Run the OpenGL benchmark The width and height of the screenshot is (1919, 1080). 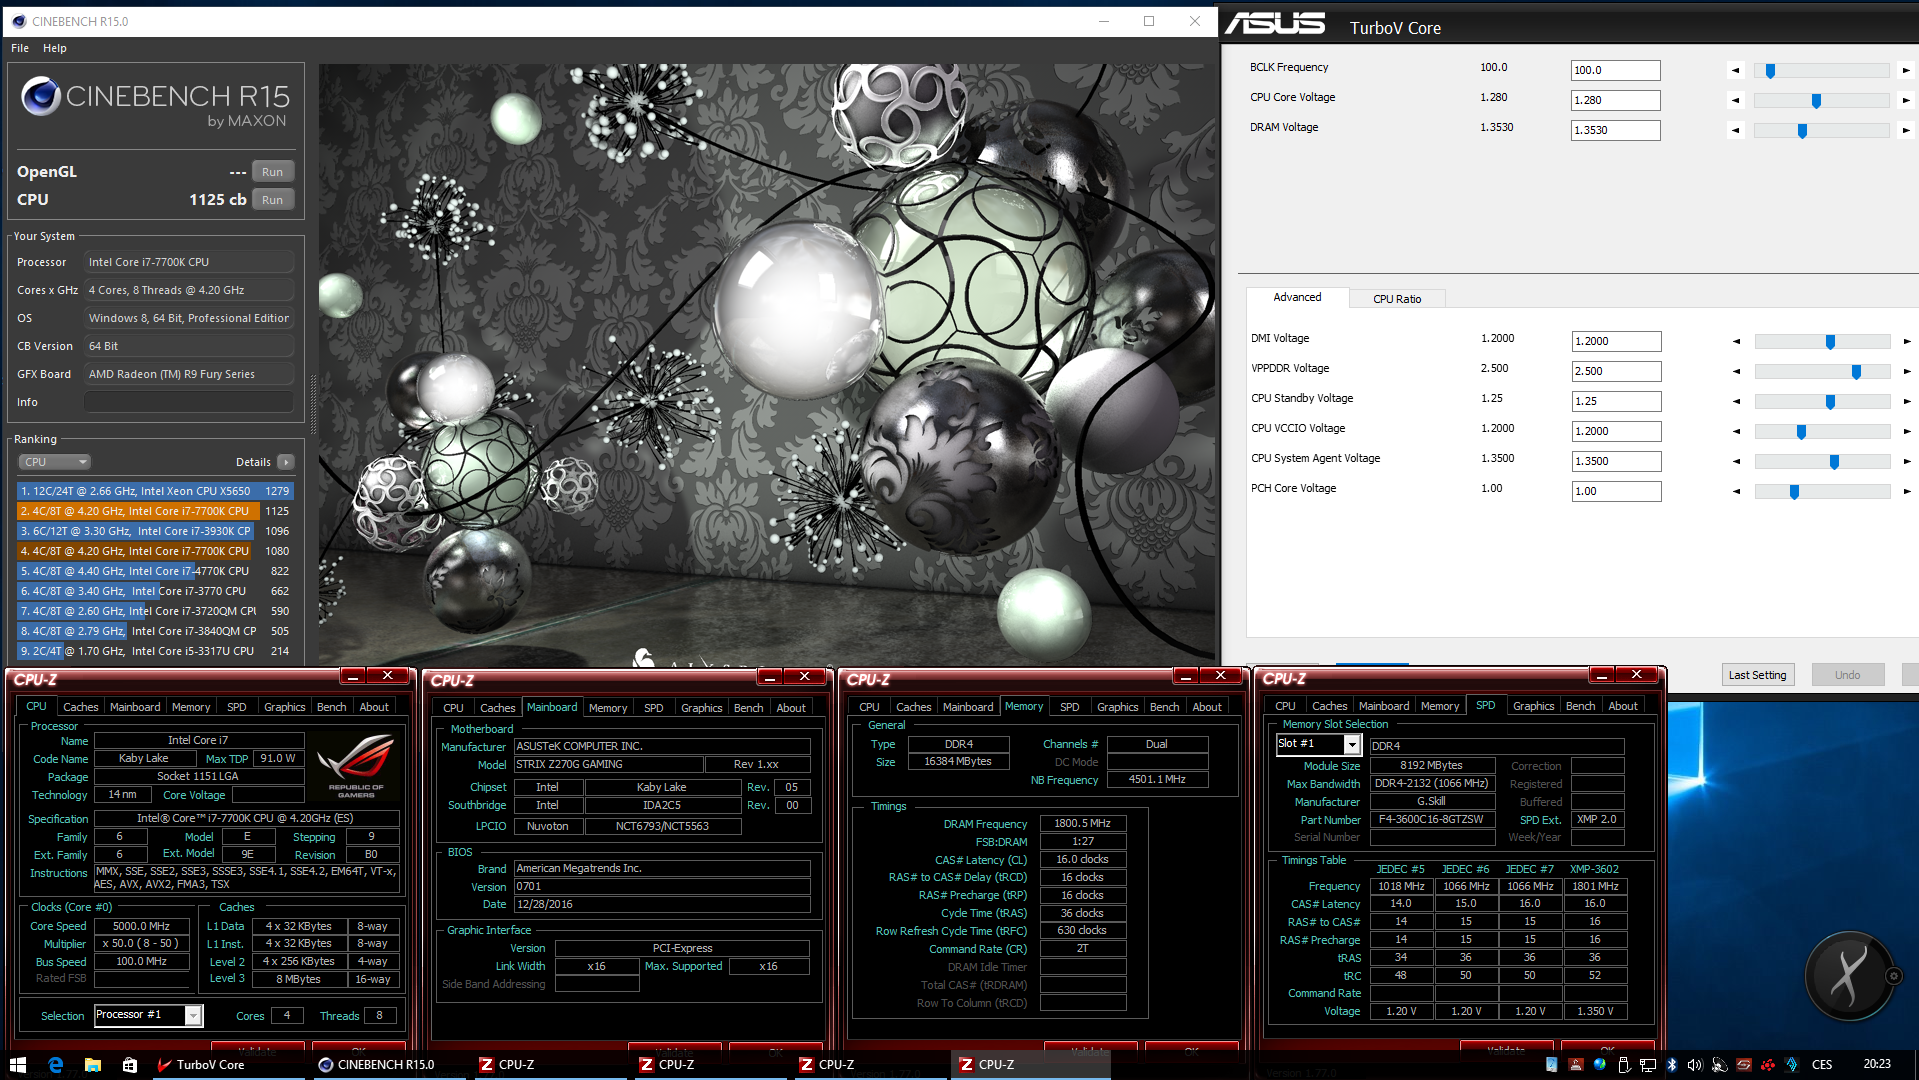(x=272, y=172)
